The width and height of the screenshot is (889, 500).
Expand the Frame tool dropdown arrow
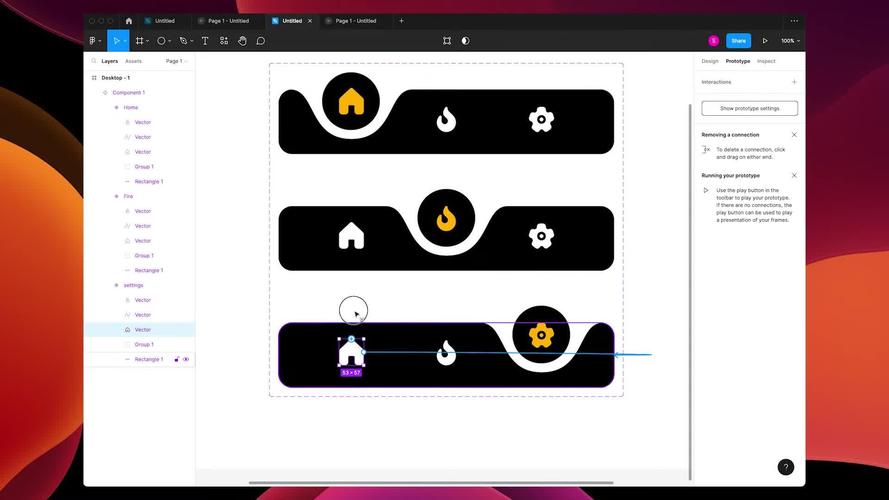149,42
